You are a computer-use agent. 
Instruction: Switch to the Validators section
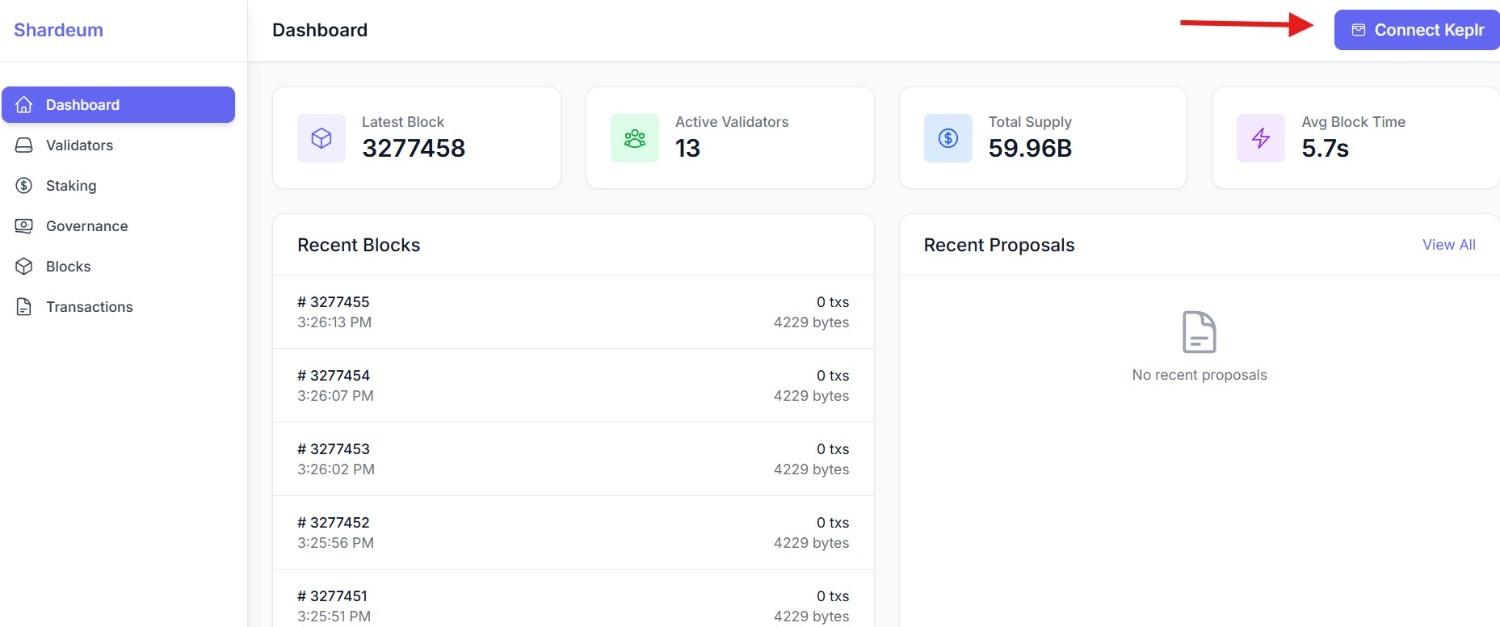click(79, 144)
